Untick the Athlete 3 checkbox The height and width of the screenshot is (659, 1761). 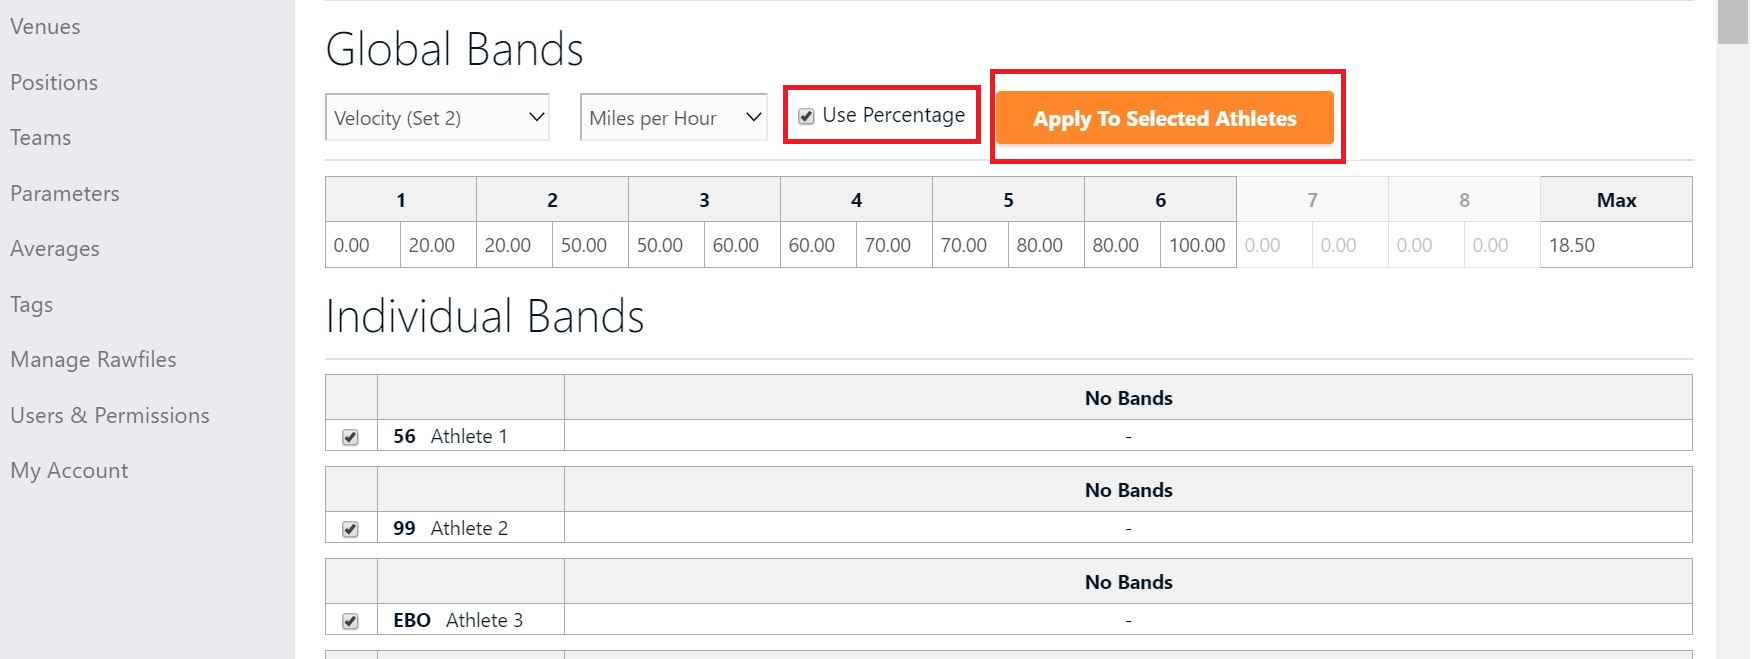pos(350,621)
